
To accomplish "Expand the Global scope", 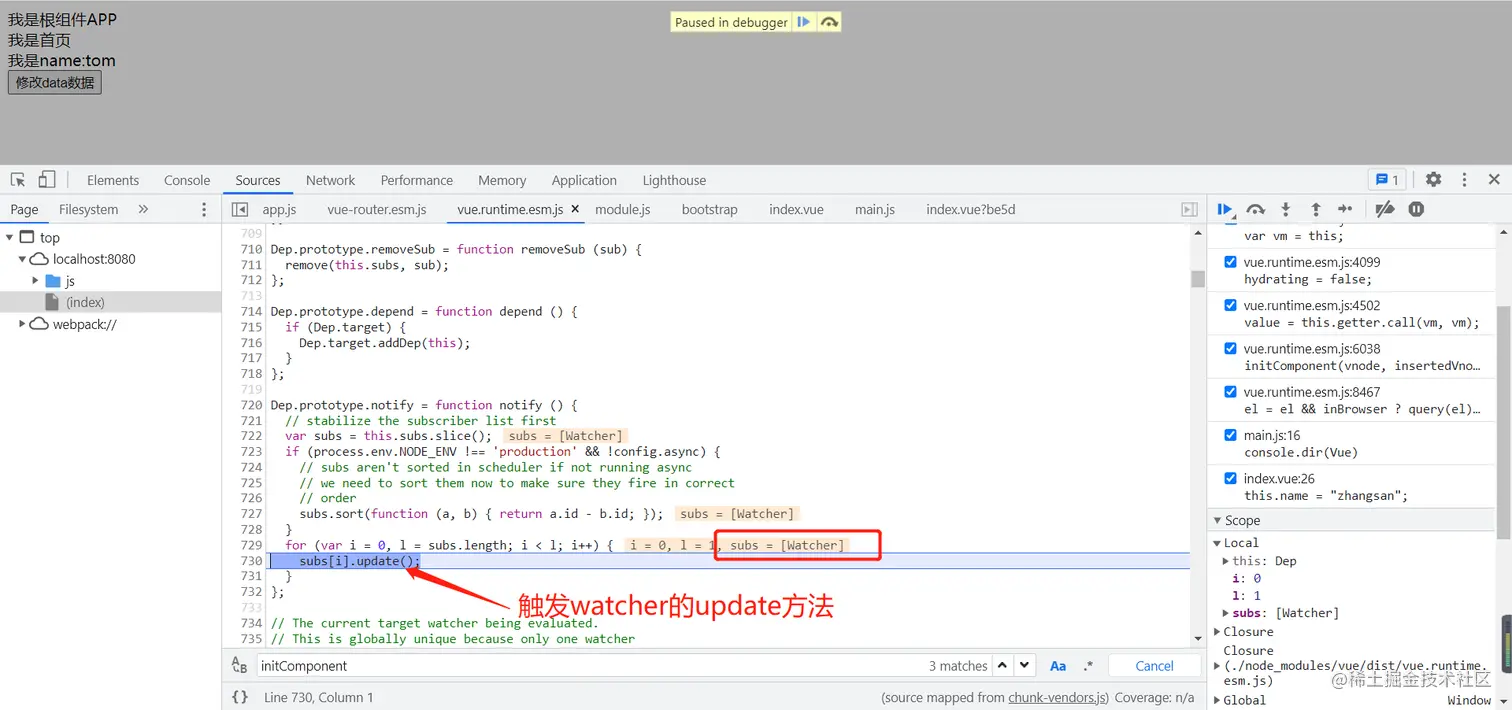I will tap(1217, 700).
